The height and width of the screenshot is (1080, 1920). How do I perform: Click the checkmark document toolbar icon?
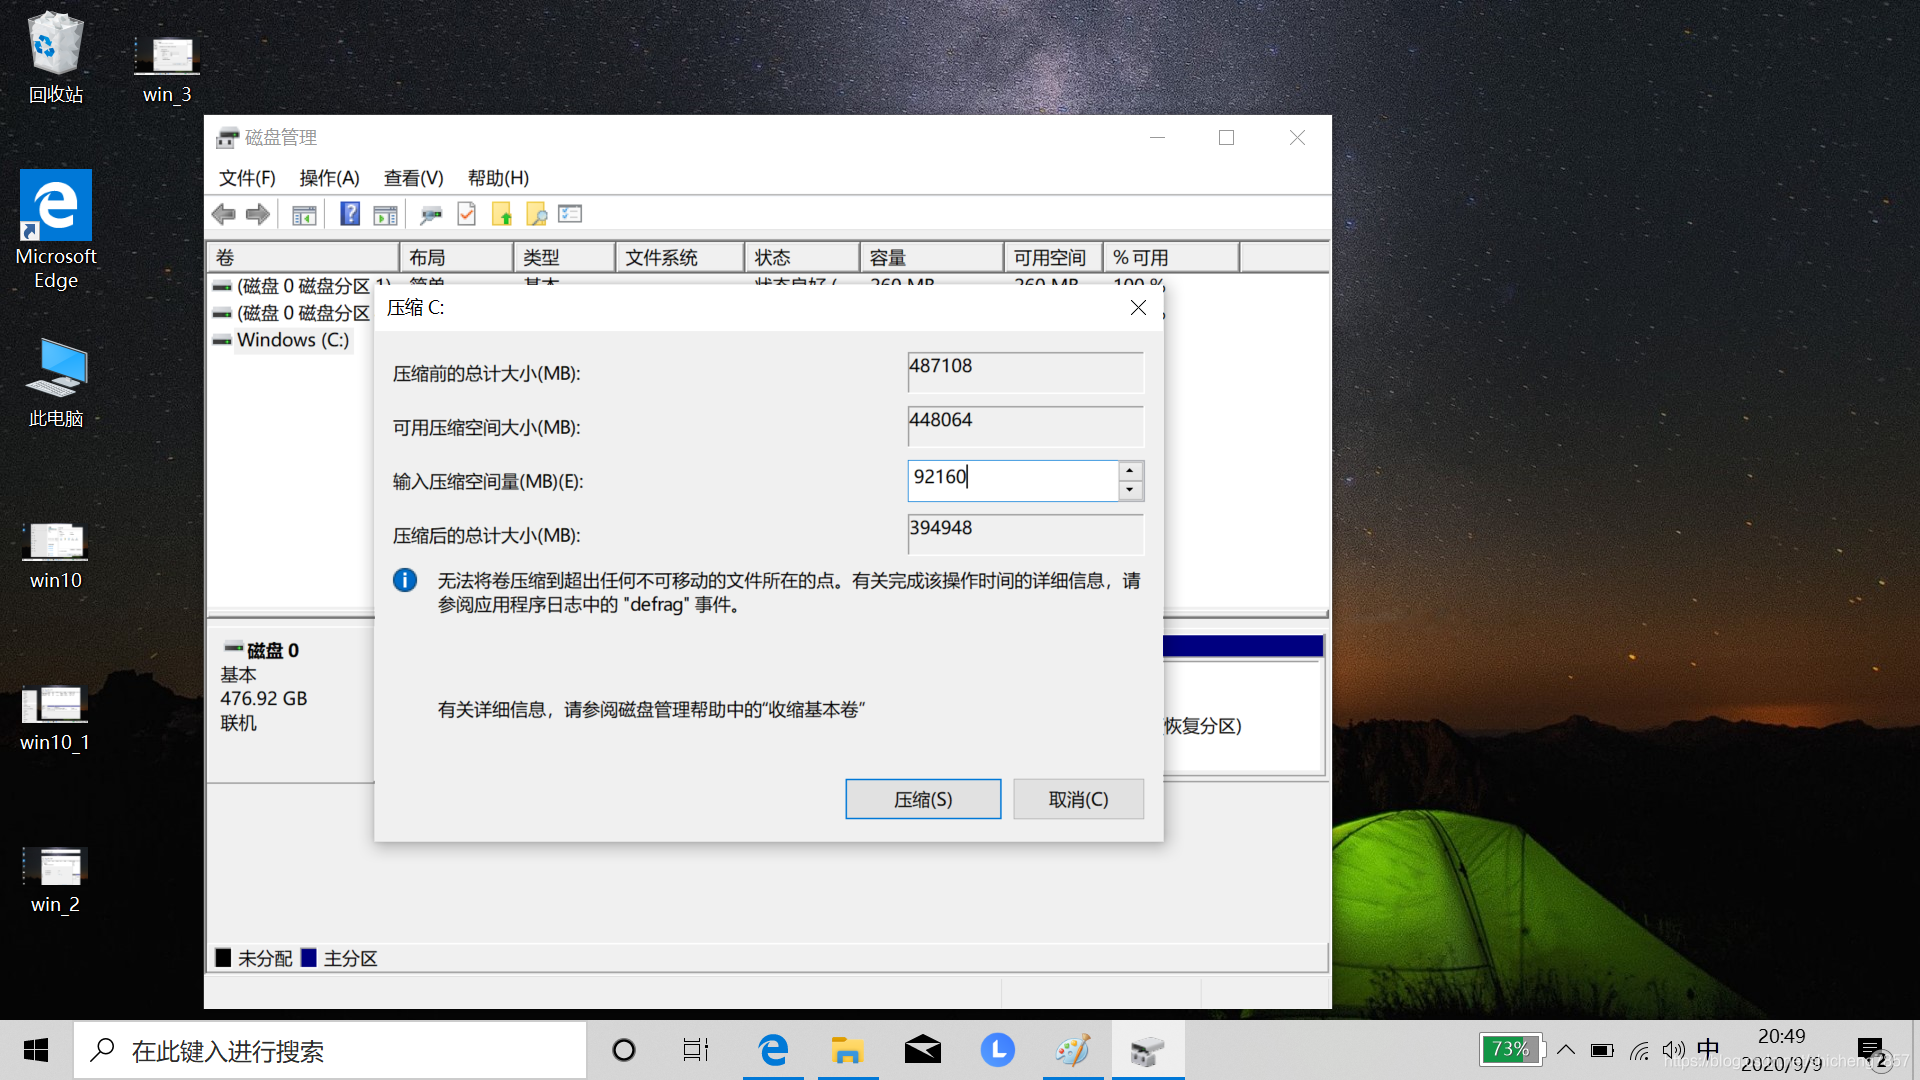pos(467,214)
